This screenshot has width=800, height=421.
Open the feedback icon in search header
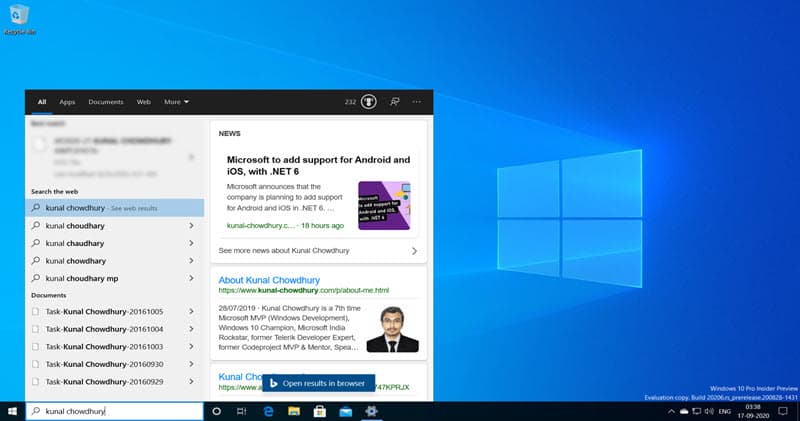point(394,102)
